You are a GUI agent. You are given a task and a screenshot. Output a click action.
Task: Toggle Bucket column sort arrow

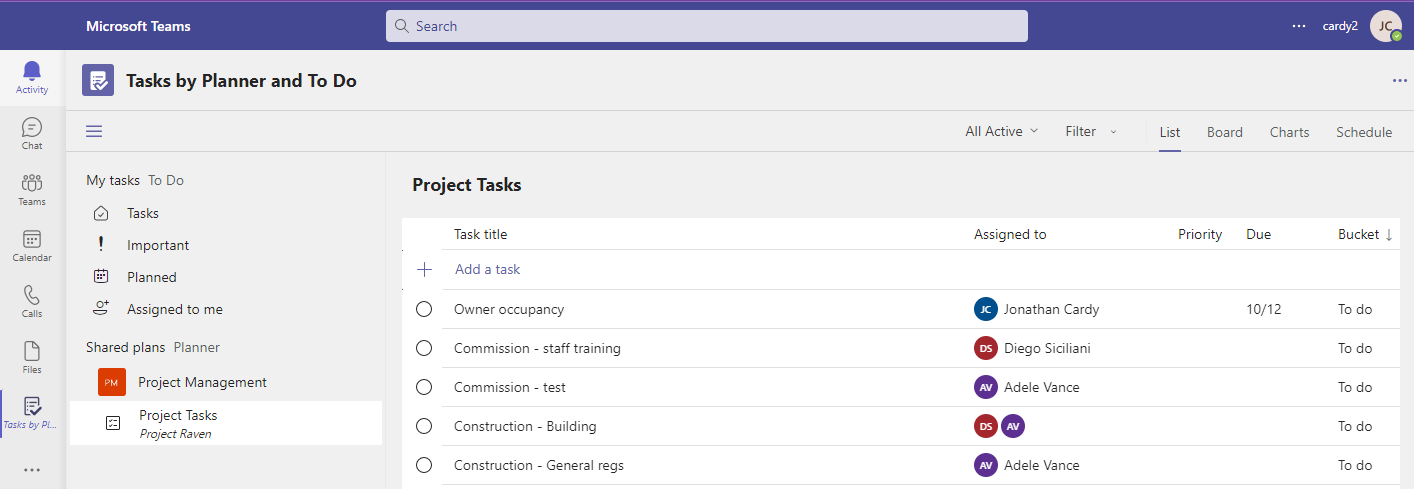(1389, 234)
